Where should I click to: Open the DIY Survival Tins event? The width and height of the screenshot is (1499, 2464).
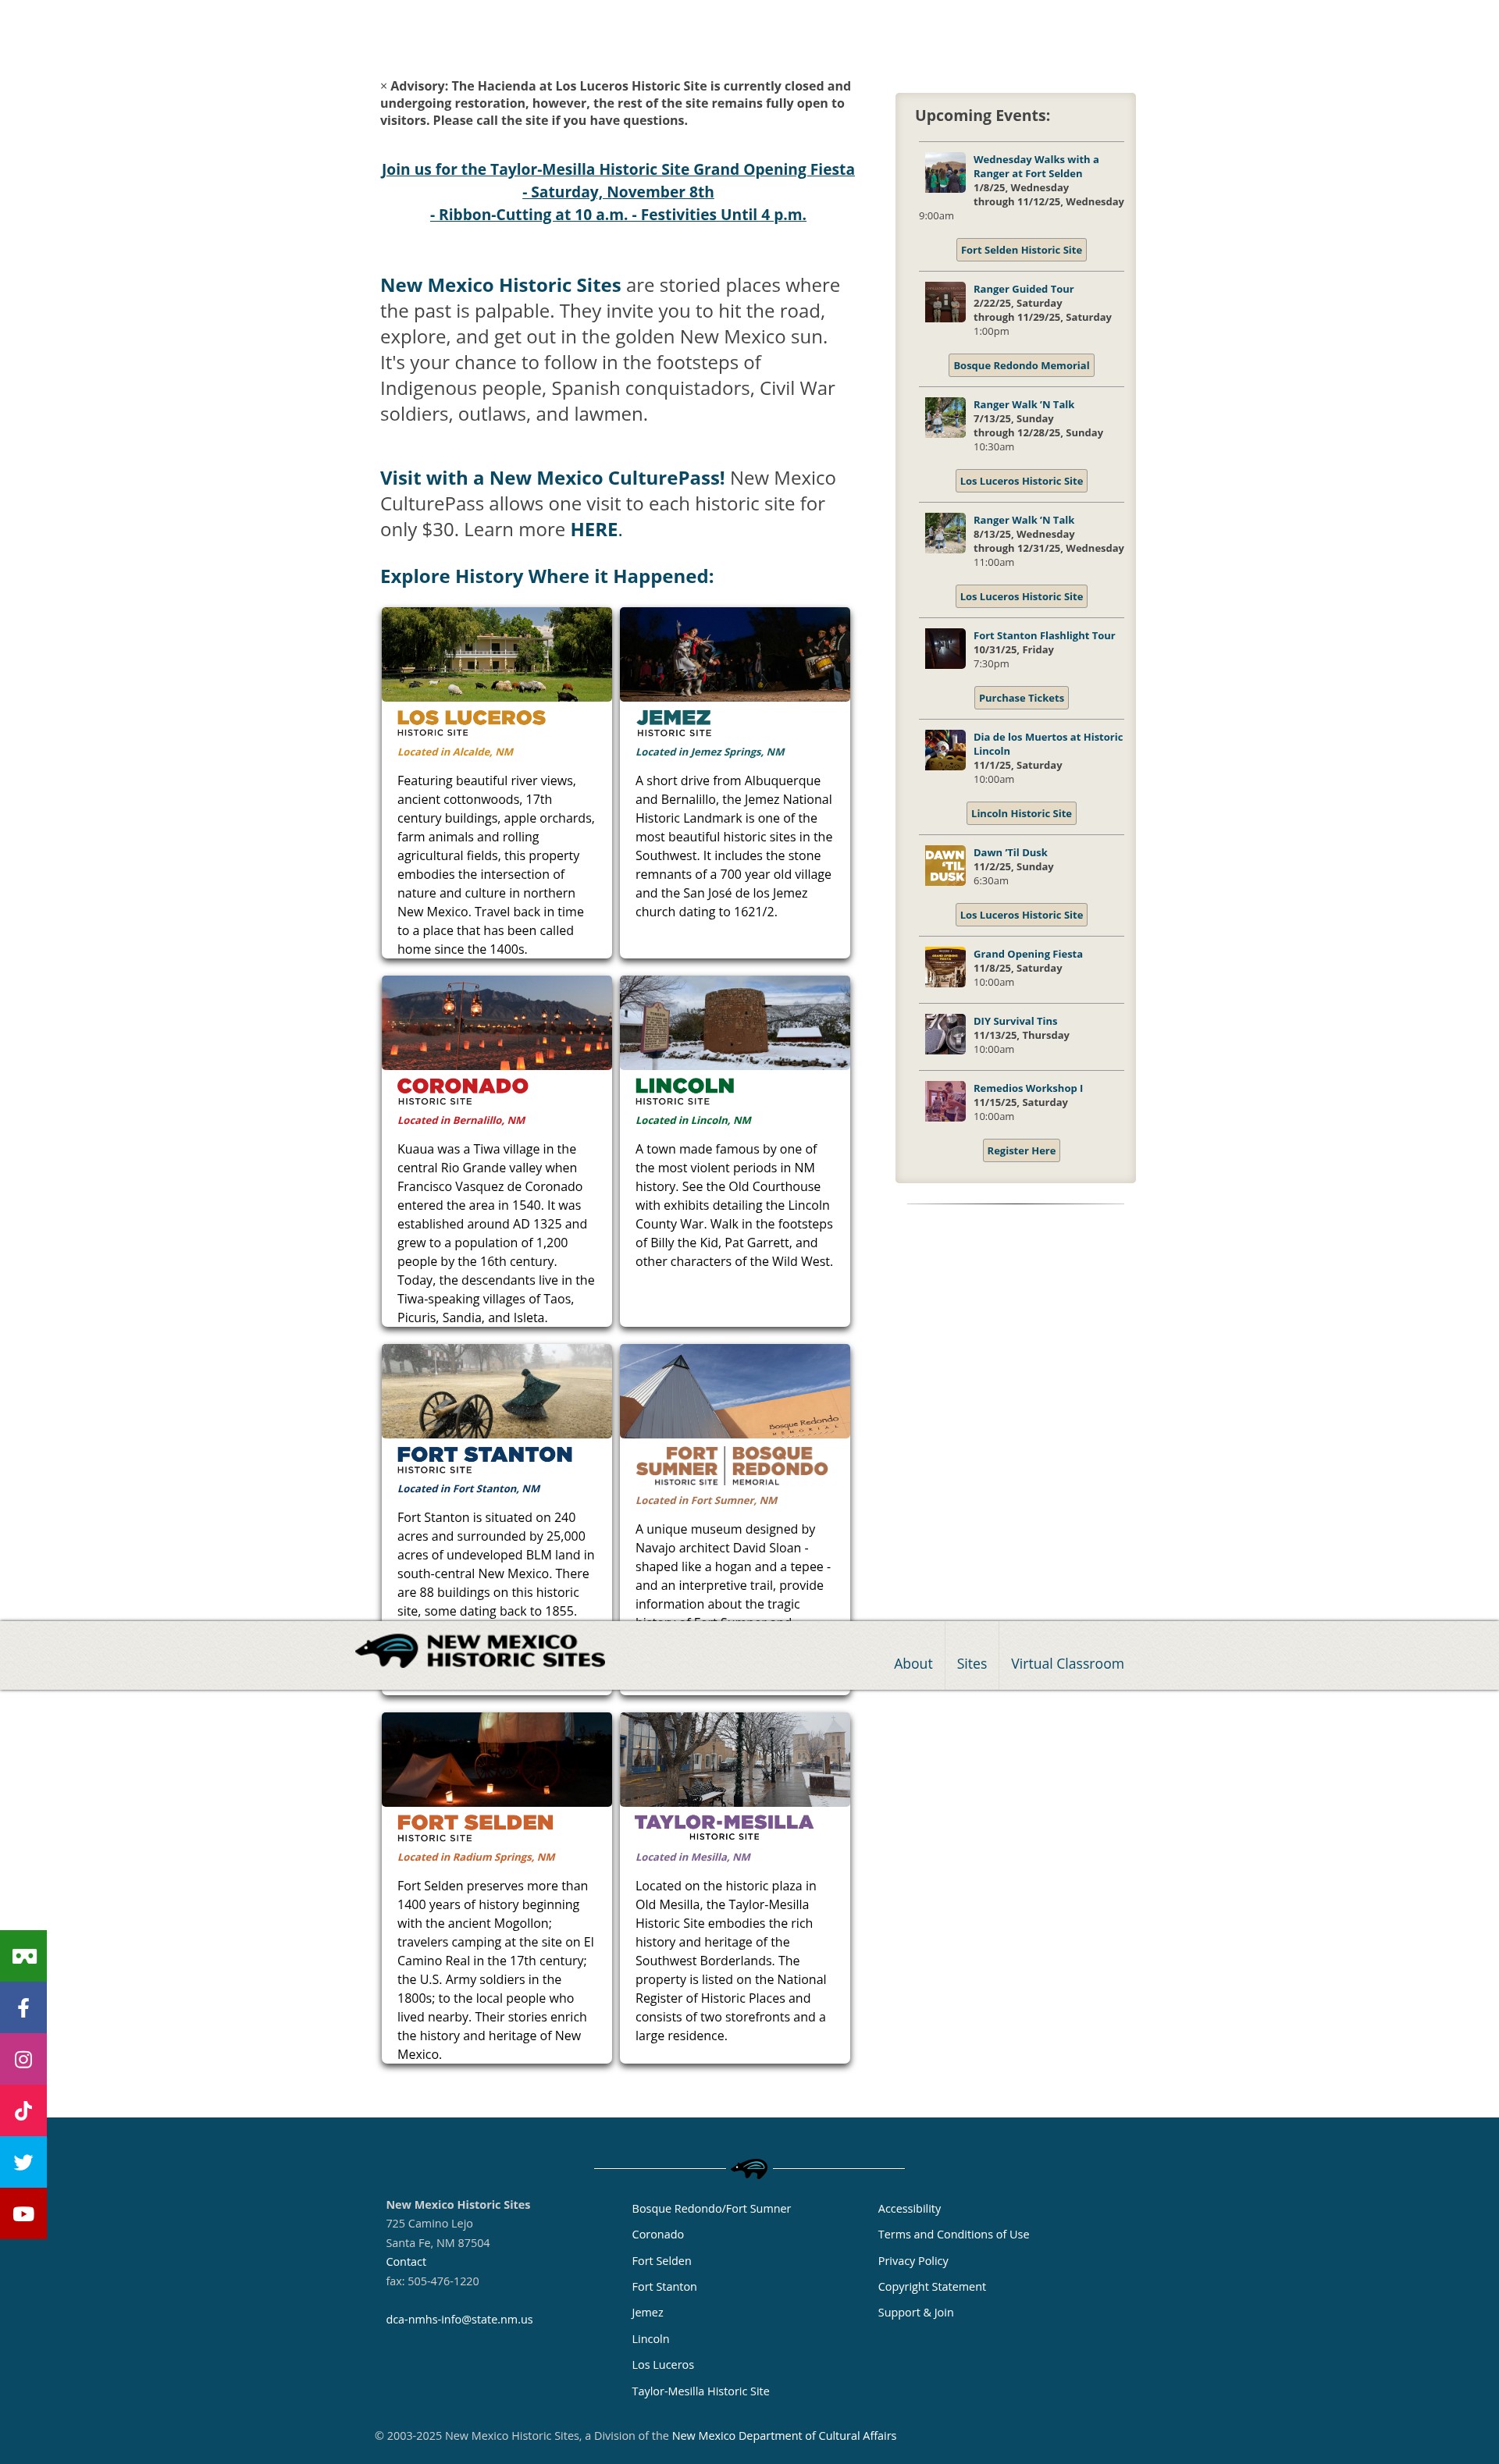(x=1015, y=1021)
